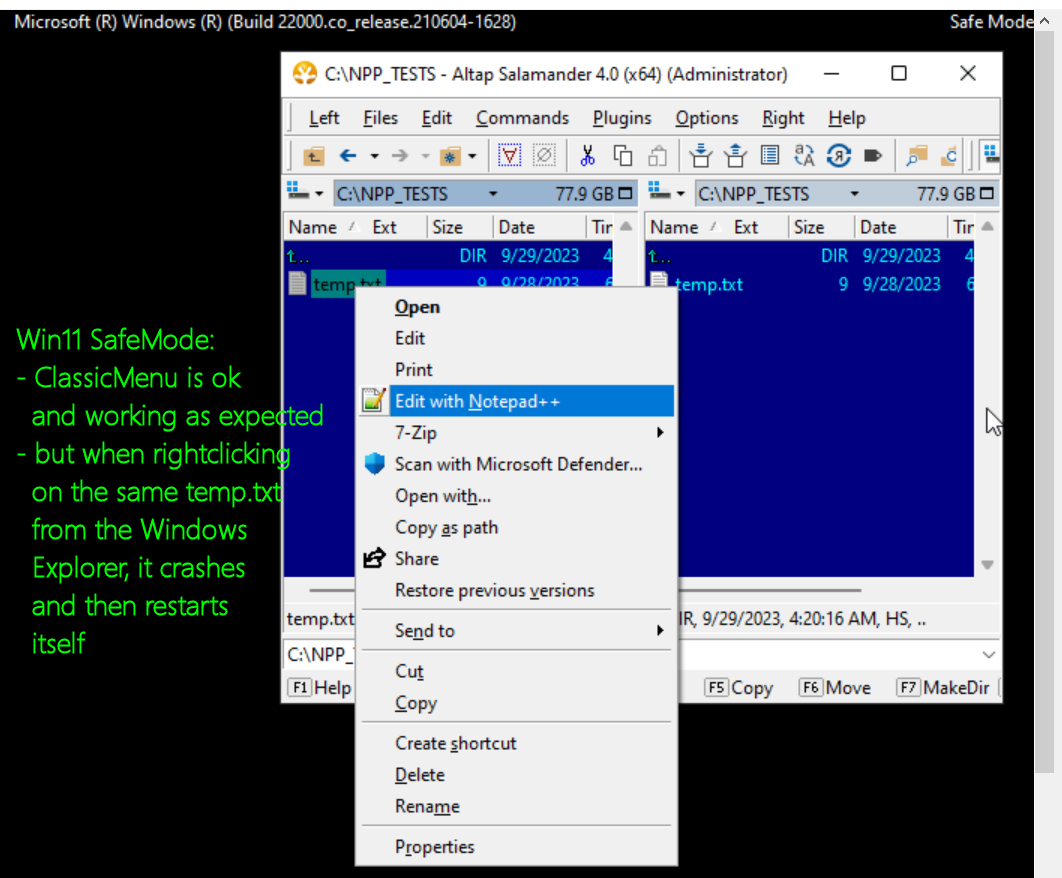Click right panel Name column header
Screen dimensions: 1062x878
coord(673,227)
